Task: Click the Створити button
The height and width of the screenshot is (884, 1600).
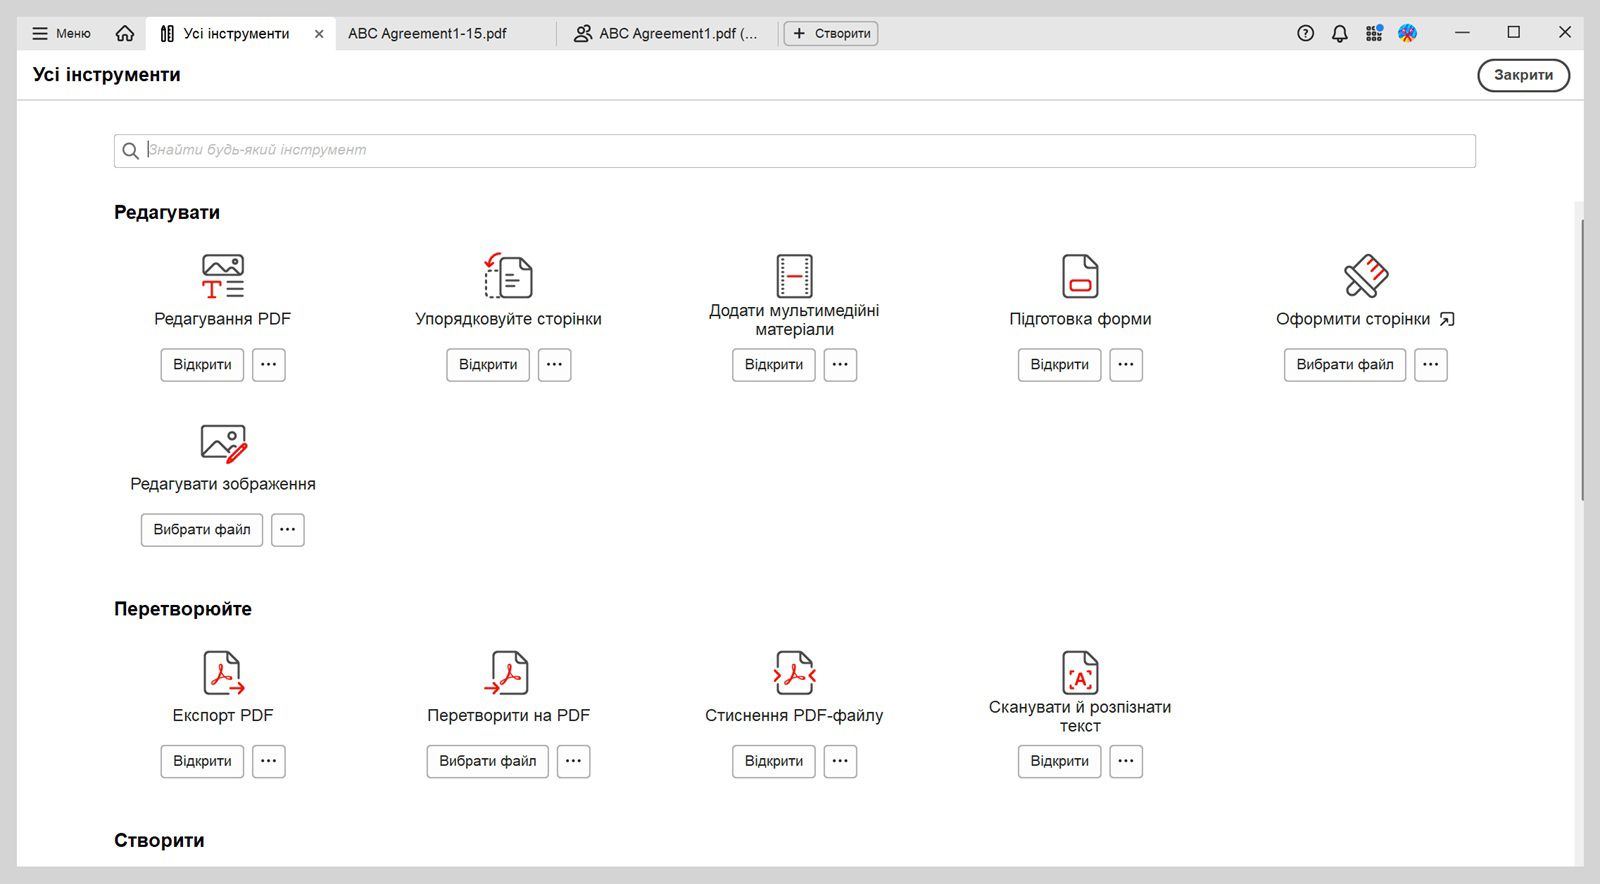Action: point(831,33)
